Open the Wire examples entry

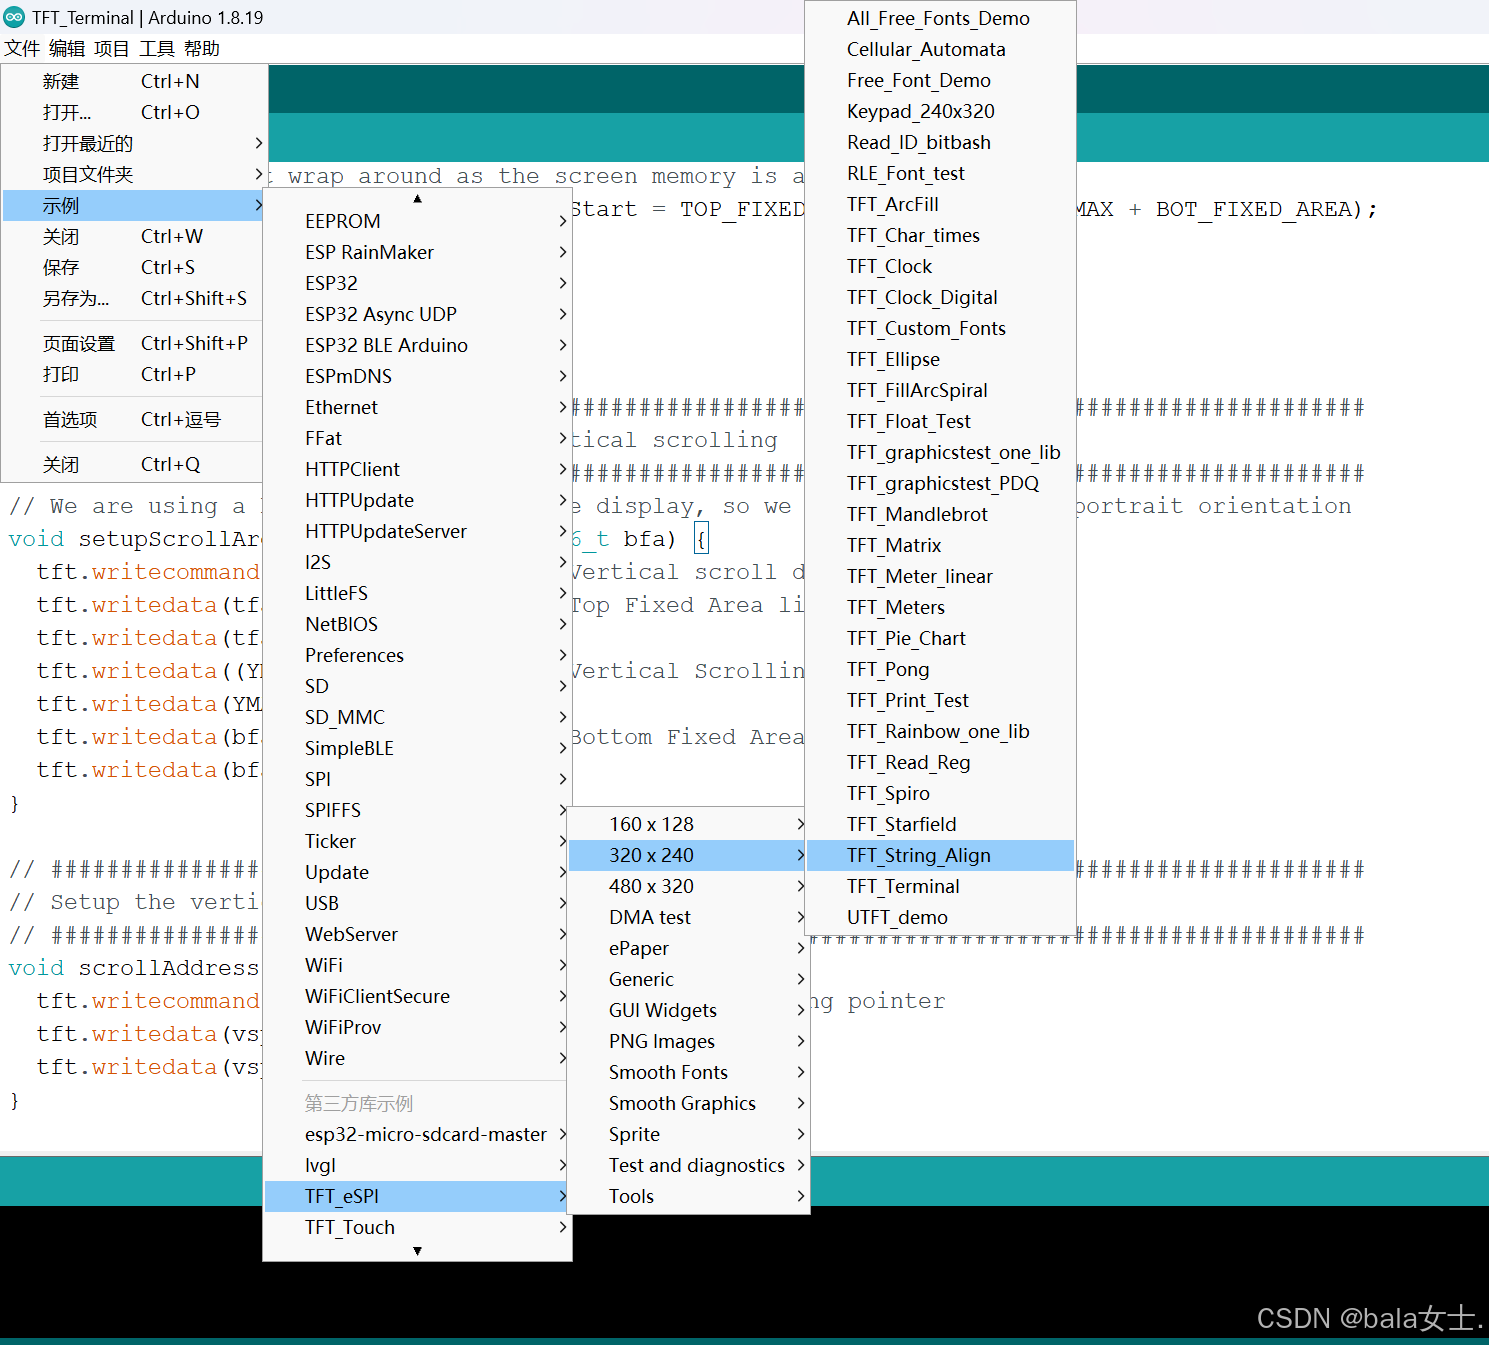tap(417, 1058)
